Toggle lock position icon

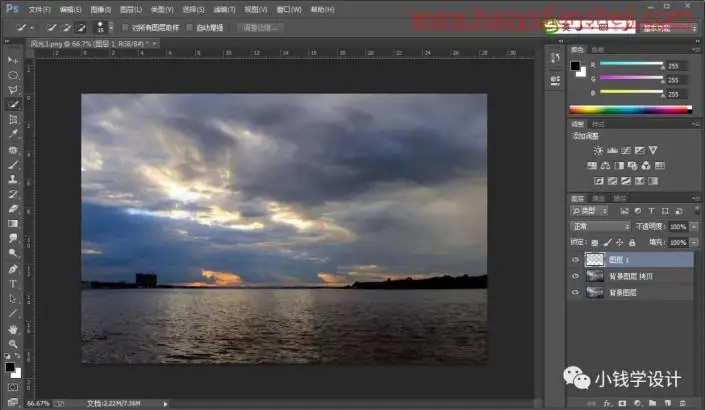[x=620, y=243]
